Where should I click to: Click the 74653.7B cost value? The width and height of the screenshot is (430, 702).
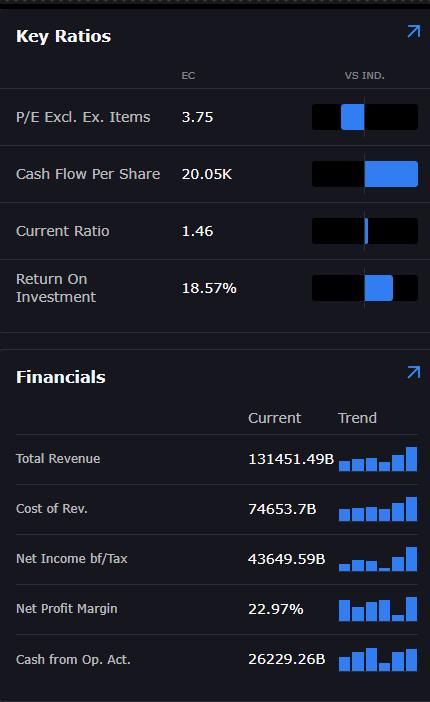click(x=282, y=509)
